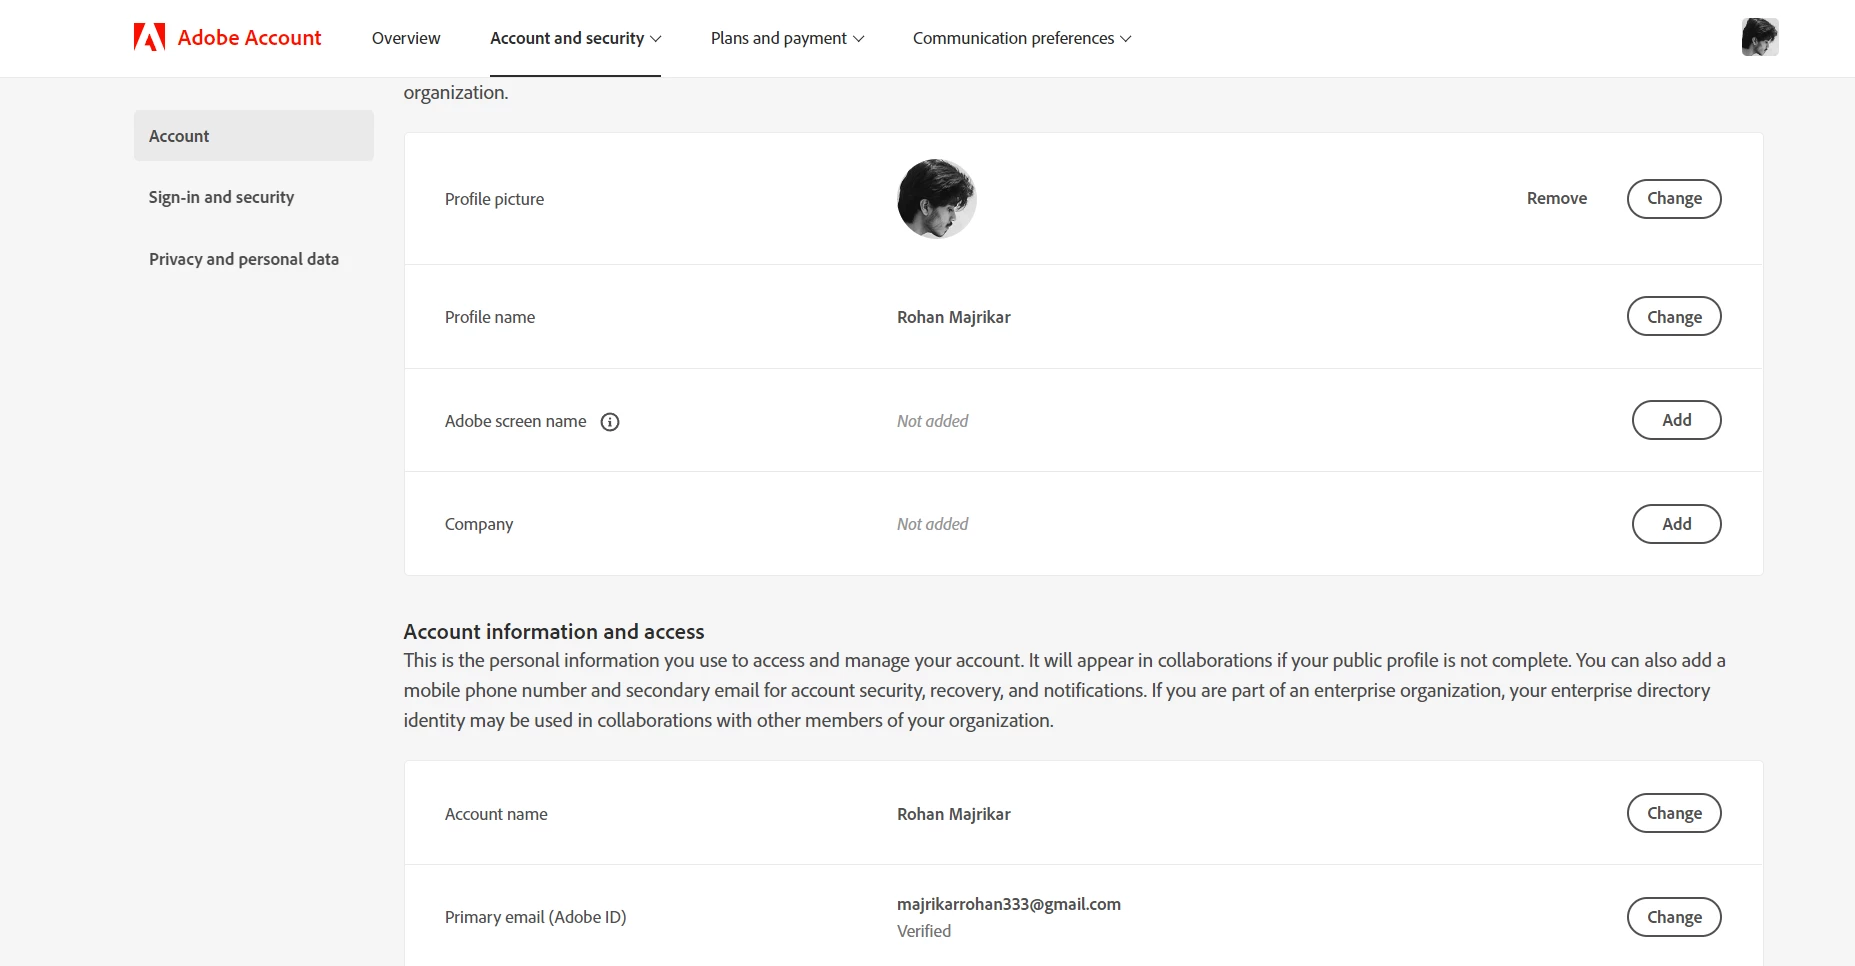Click the Adobe logo icon
1855x966 pixels.
(149, 38)
